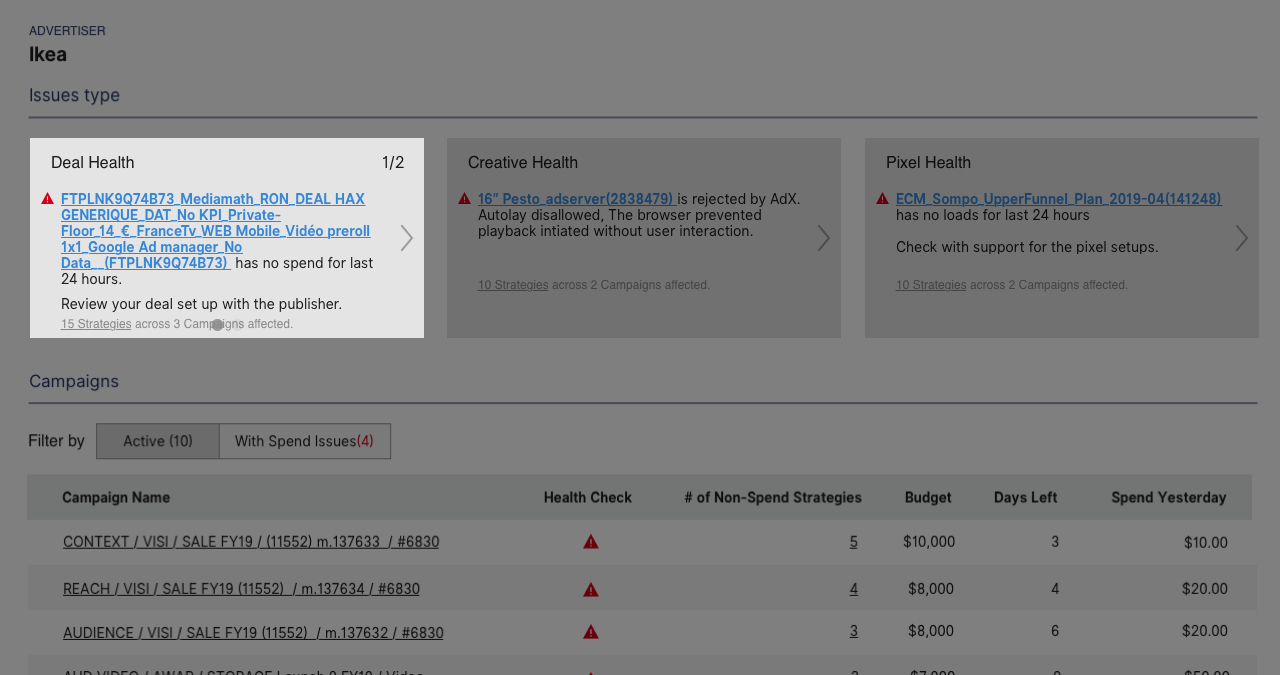
Task: Click the Spend Yesterday column header
Action: pyautogui.click(x=1169, y=497)
